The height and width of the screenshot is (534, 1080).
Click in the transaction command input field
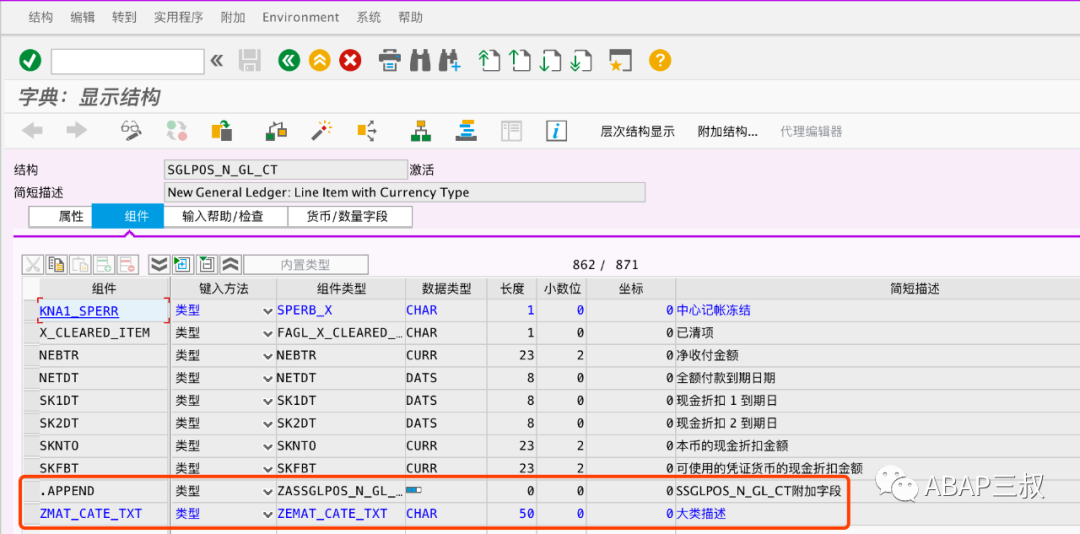click(x=127, y=61)
